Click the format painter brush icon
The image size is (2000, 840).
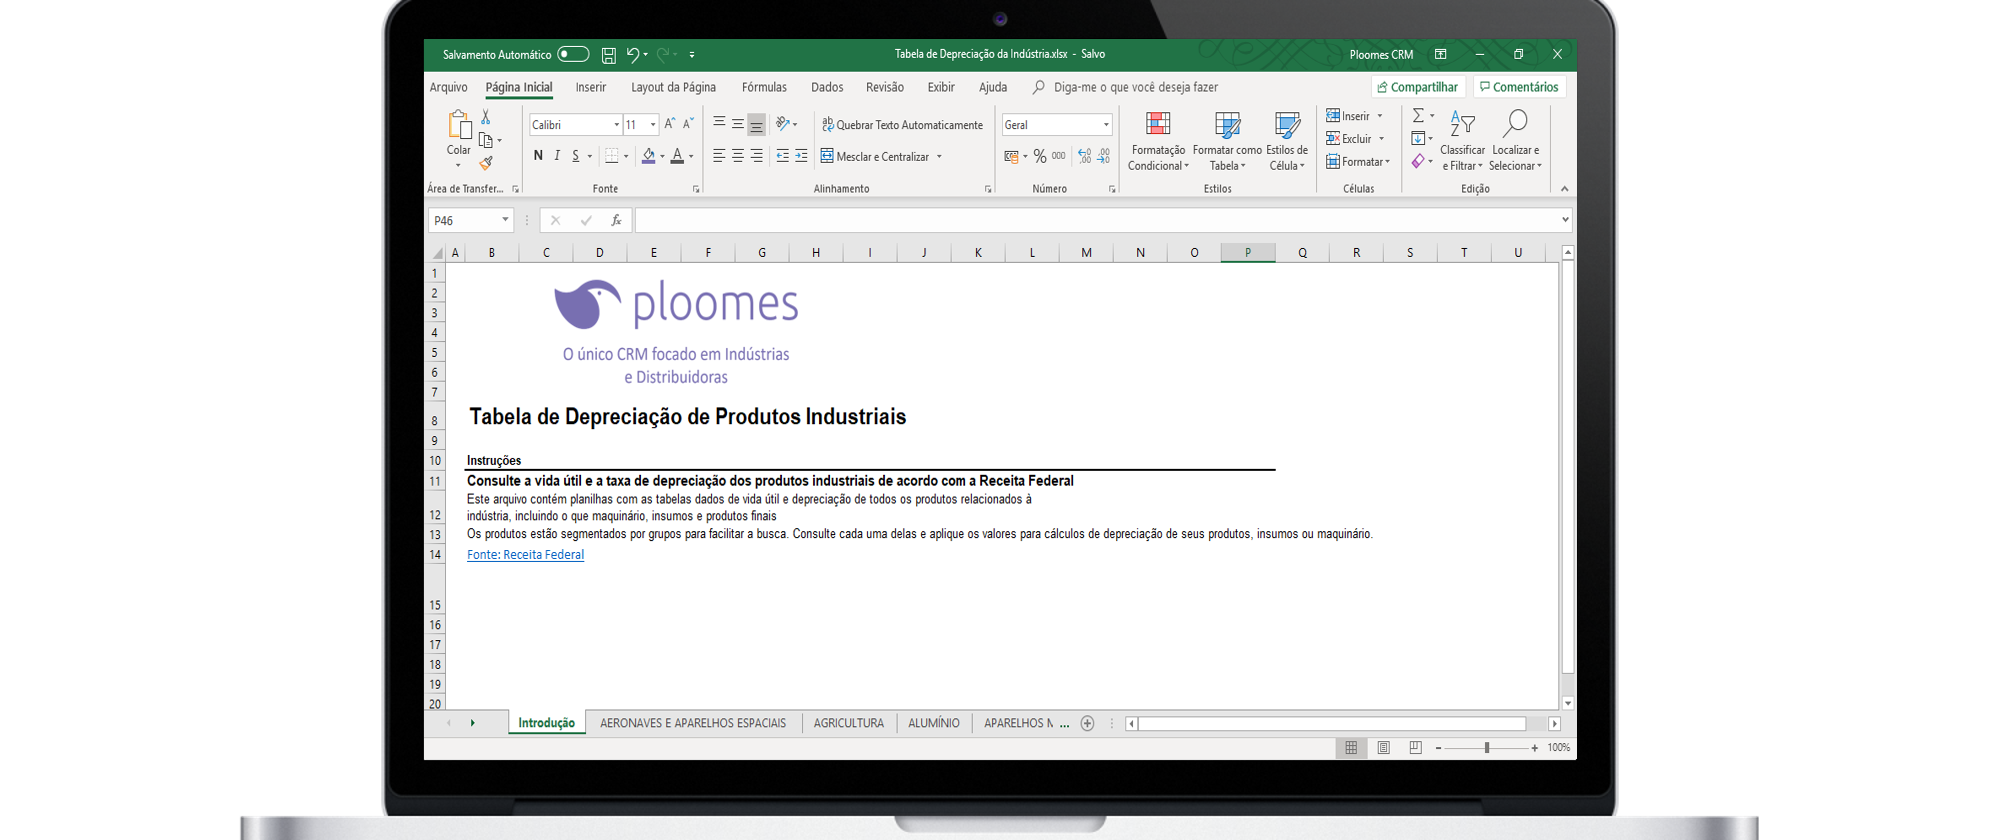tap(486, 162)
